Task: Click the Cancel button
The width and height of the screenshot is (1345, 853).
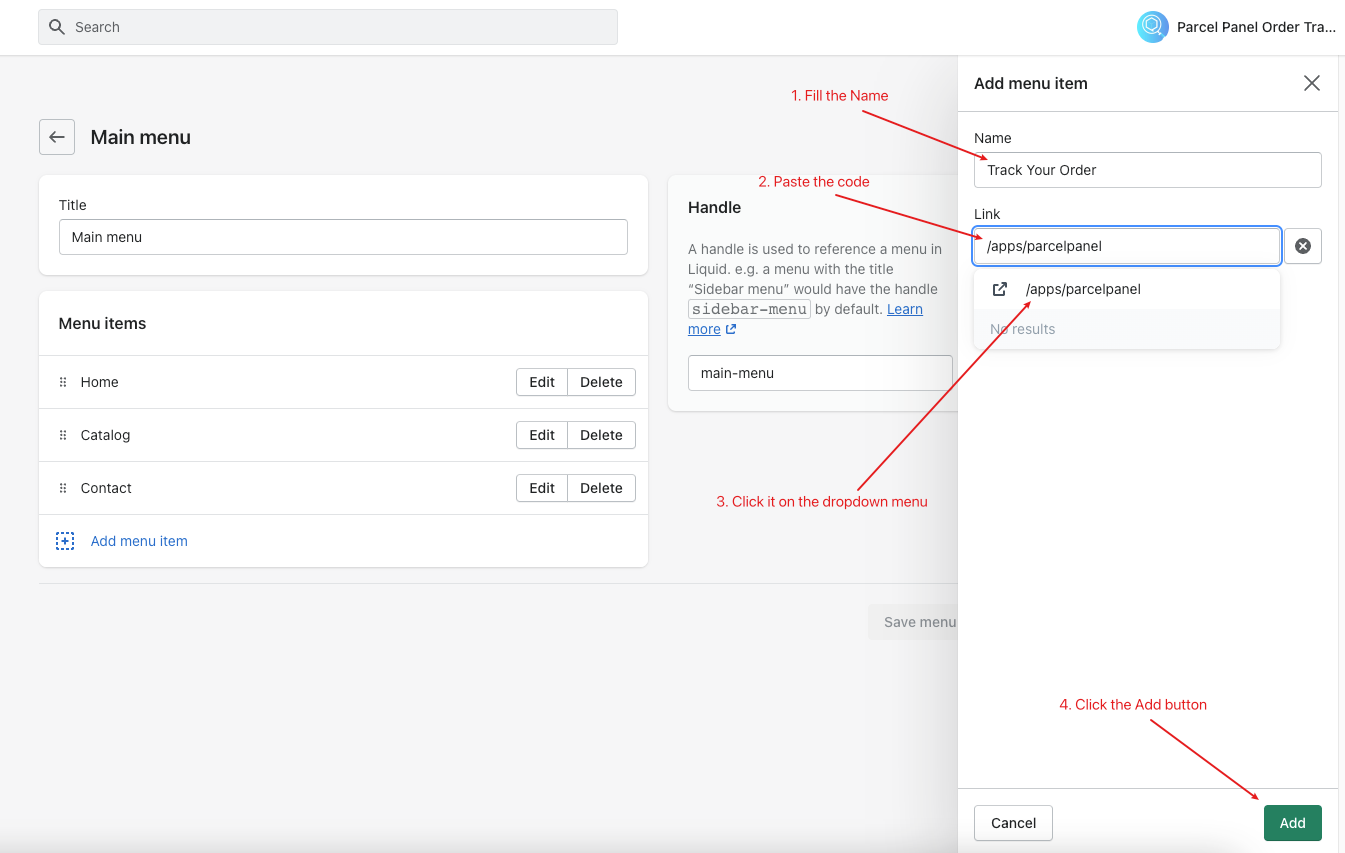Action: pyautogui.click(x=1013, y=823)
